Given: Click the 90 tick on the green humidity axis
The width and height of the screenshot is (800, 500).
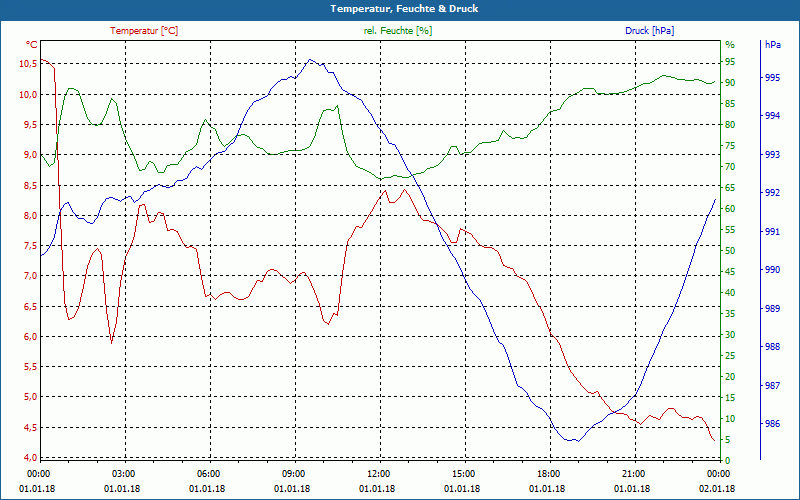Looking at the screenshot, I should tap(730, 83).
